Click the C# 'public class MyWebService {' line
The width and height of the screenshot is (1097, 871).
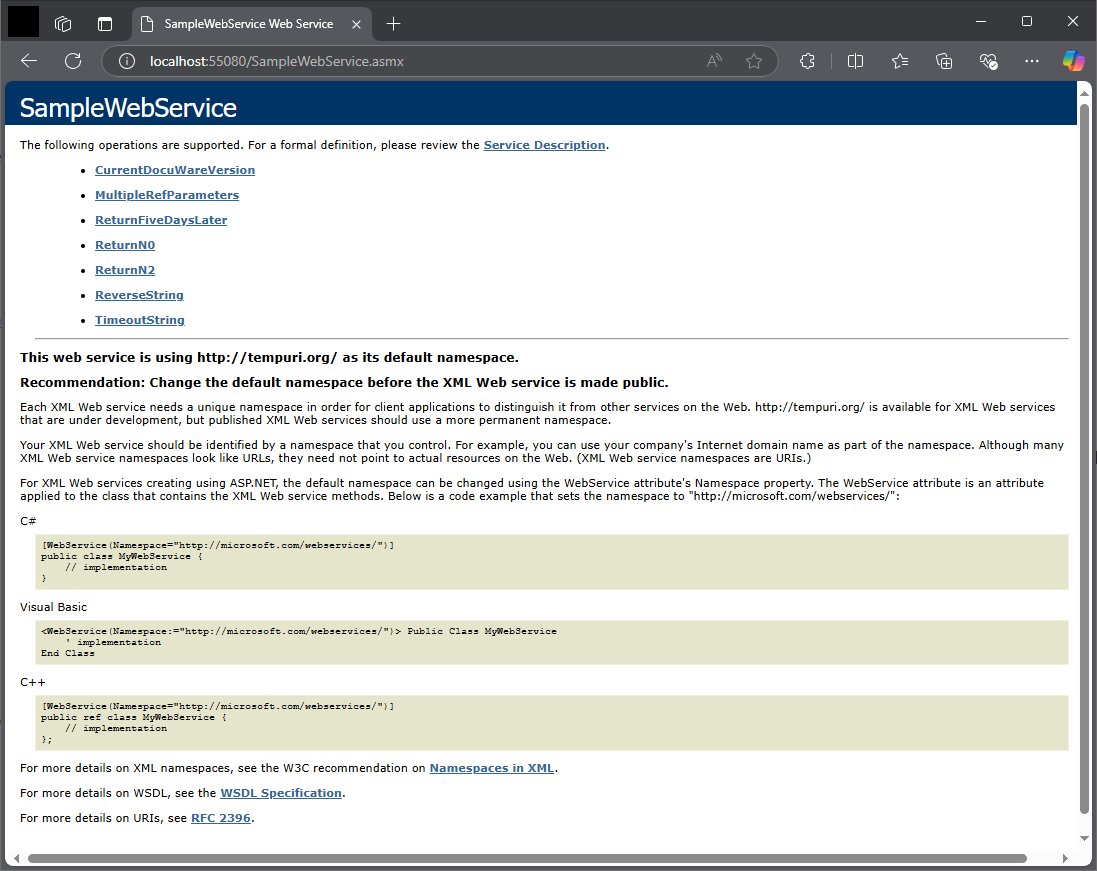coord(121,556)
